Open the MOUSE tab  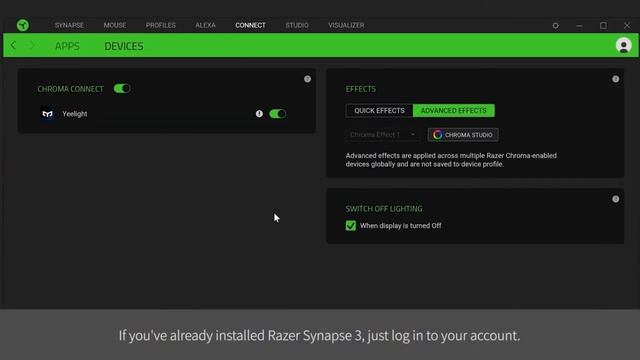pyautogui.click(x=115, y=25)
